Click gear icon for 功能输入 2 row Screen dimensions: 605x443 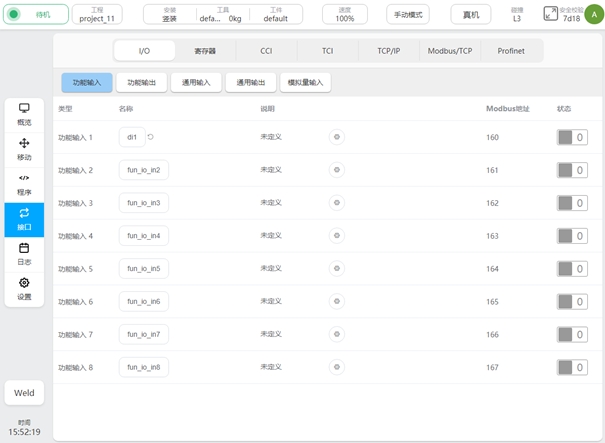[337, 170]
